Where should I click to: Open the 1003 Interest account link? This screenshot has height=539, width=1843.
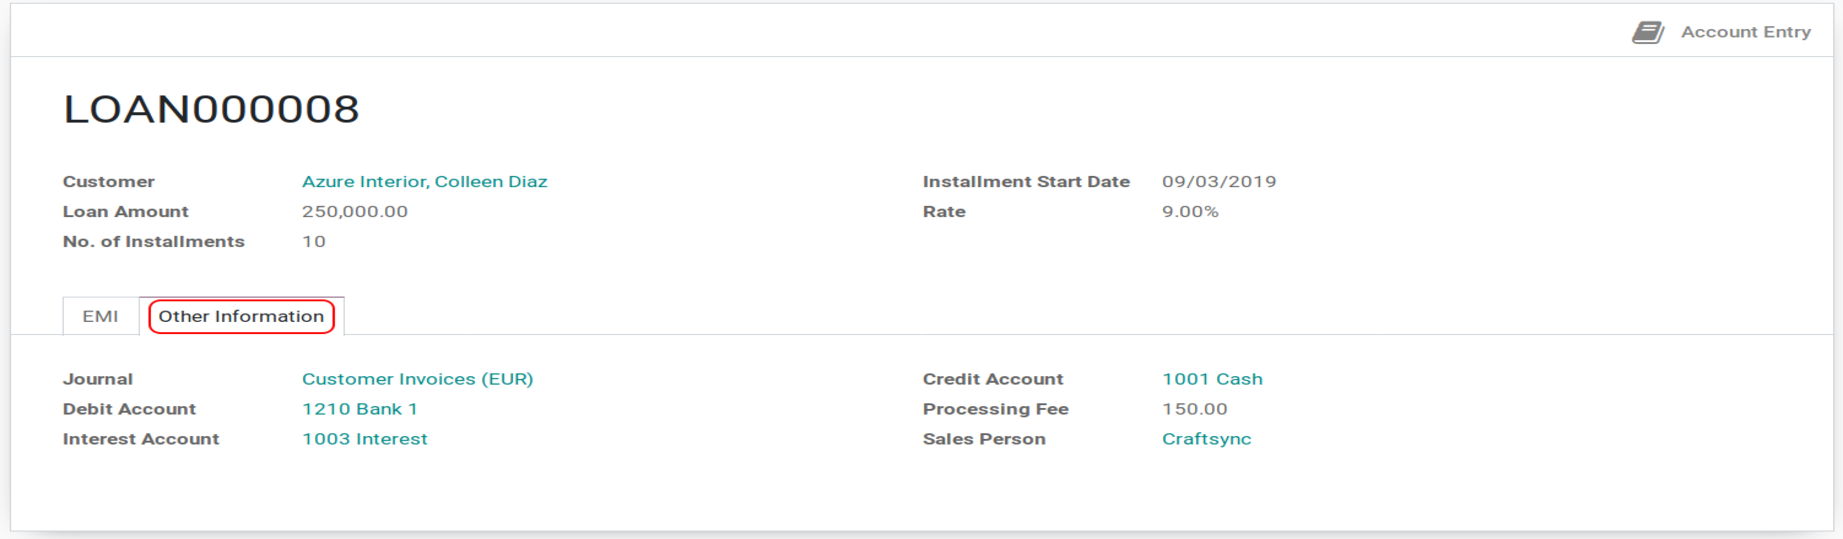click(x=364, y=439)
